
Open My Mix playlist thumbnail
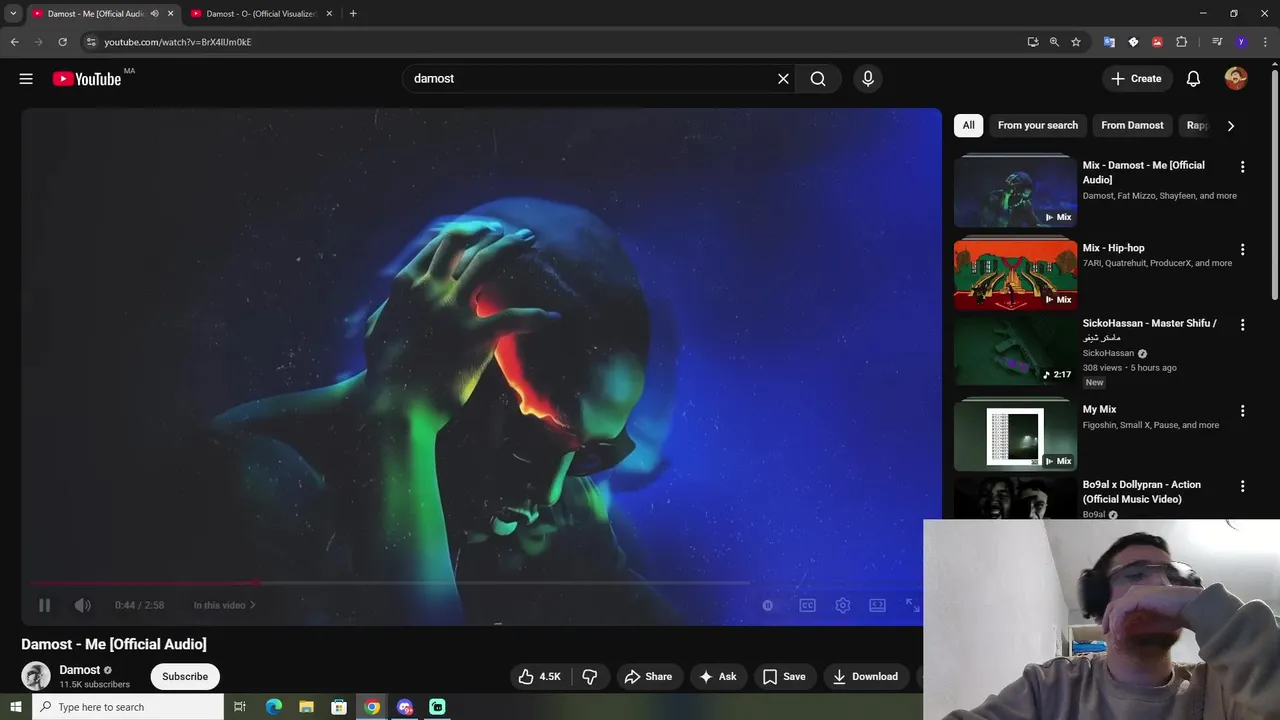(x=1015, y=435)
